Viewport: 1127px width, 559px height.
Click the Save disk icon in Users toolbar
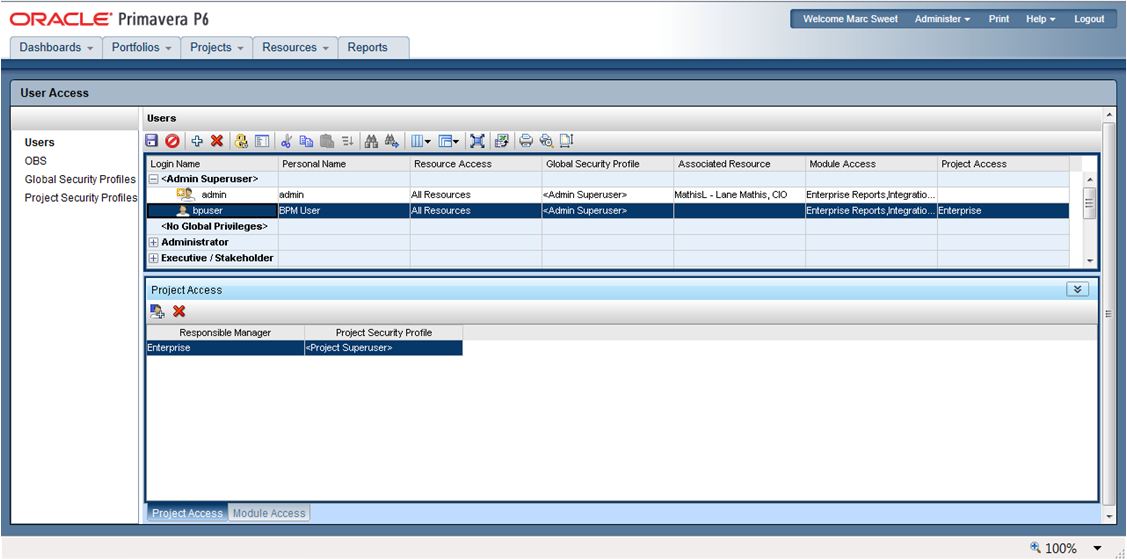pos(152,141)
